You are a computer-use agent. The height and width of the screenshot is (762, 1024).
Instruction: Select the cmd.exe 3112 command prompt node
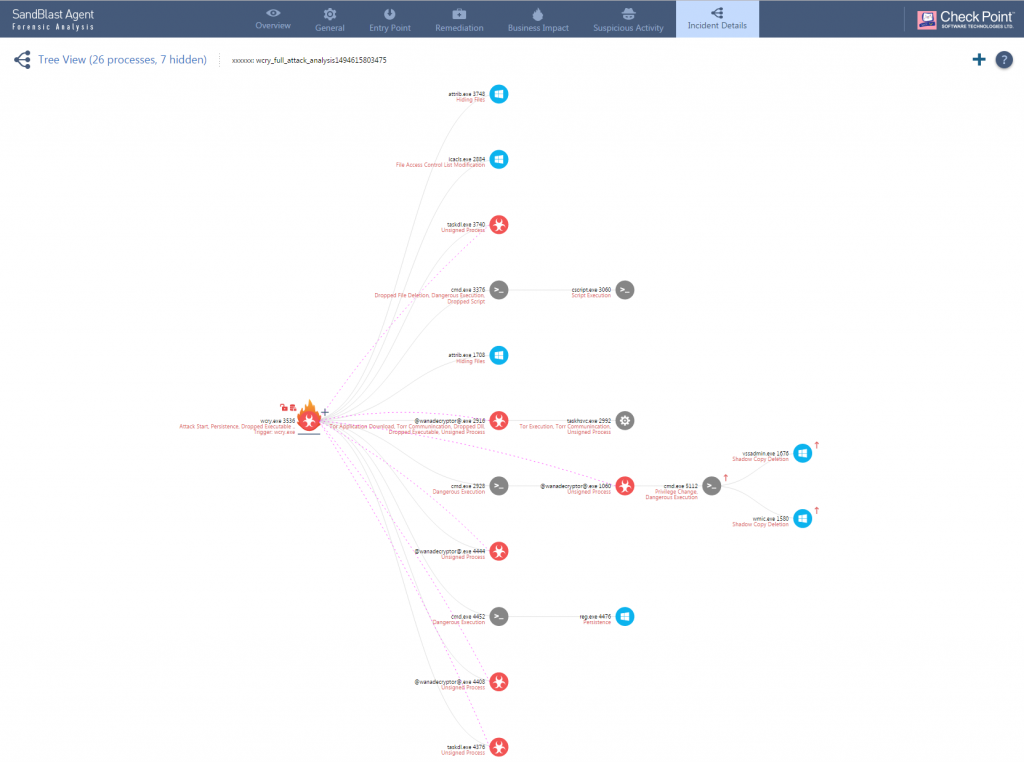(x=712, y=486)
